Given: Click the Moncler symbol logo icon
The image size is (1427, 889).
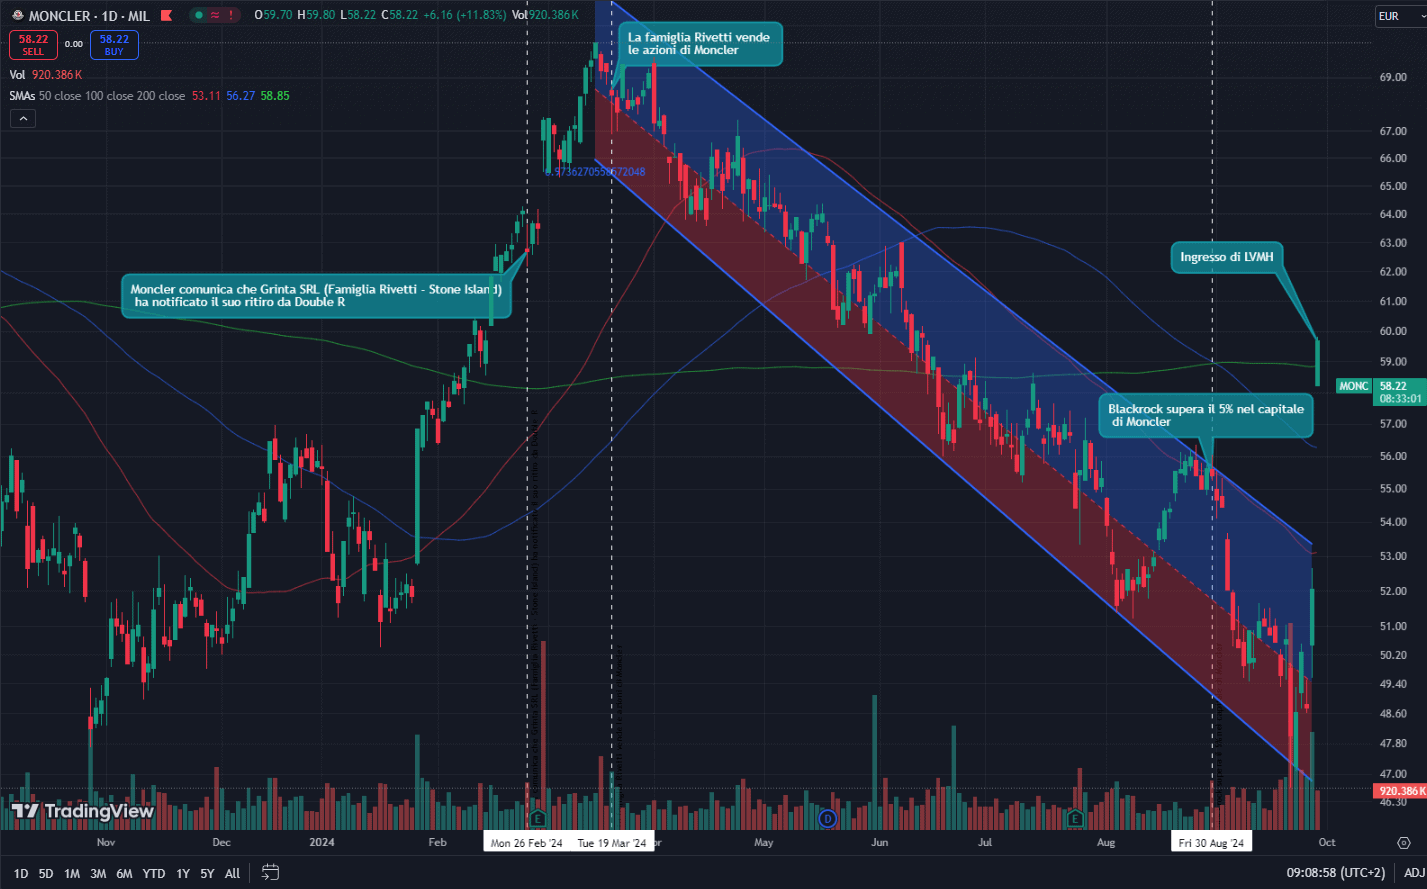Looking at the screenshot, I should (x=17, y=16).
